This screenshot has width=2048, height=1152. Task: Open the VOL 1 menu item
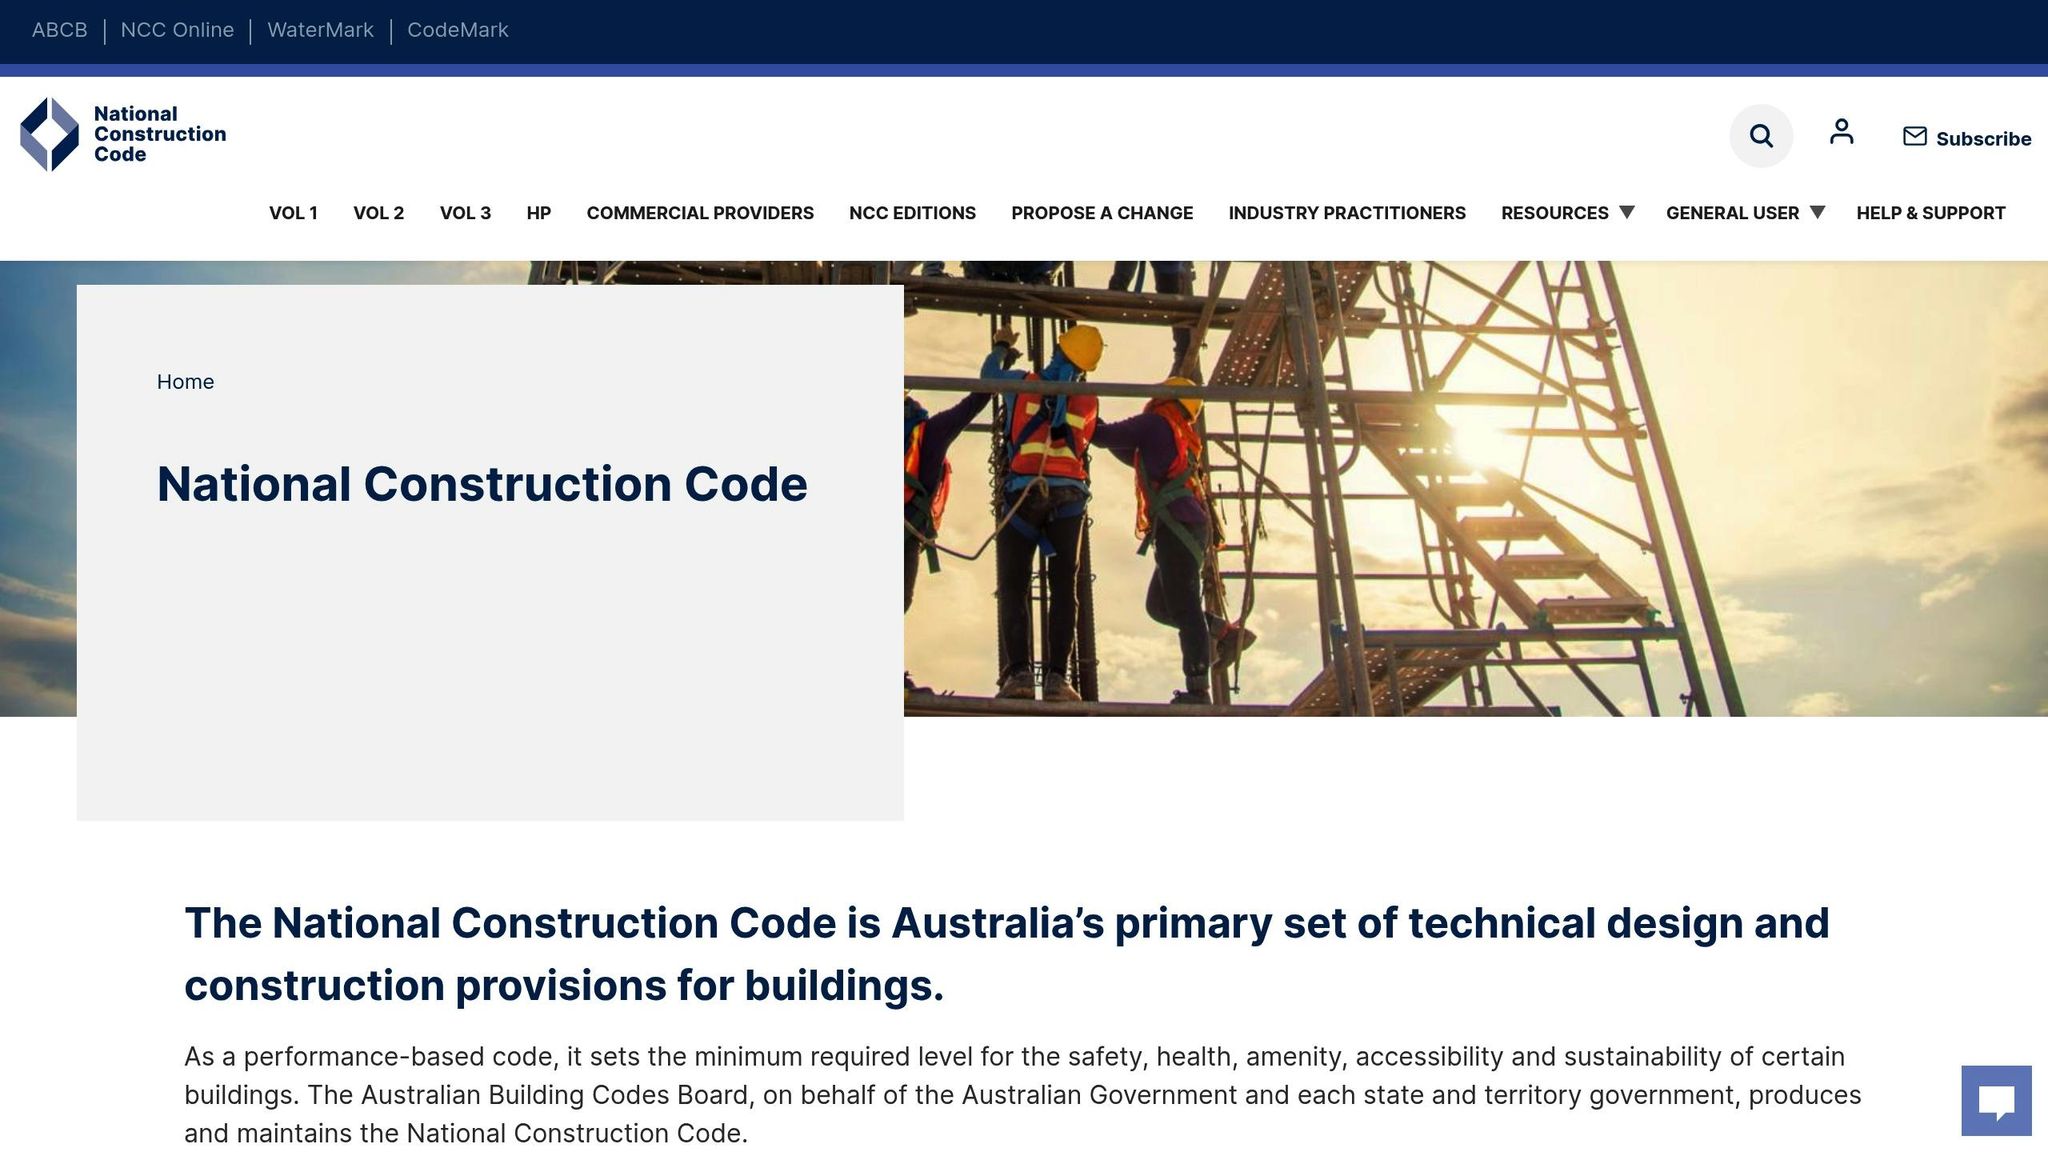293,213
